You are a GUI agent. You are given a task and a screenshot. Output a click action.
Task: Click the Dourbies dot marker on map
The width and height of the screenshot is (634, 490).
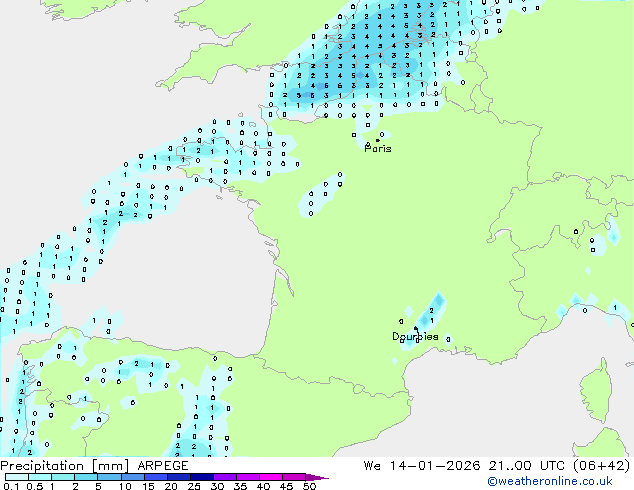tap(416, 328)
